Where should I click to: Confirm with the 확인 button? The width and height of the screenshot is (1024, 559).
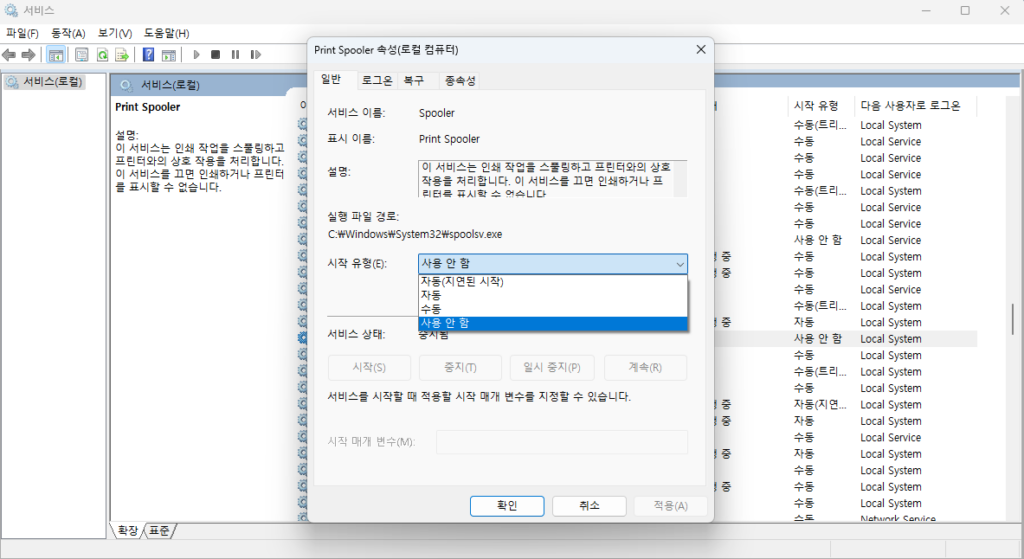507,506
